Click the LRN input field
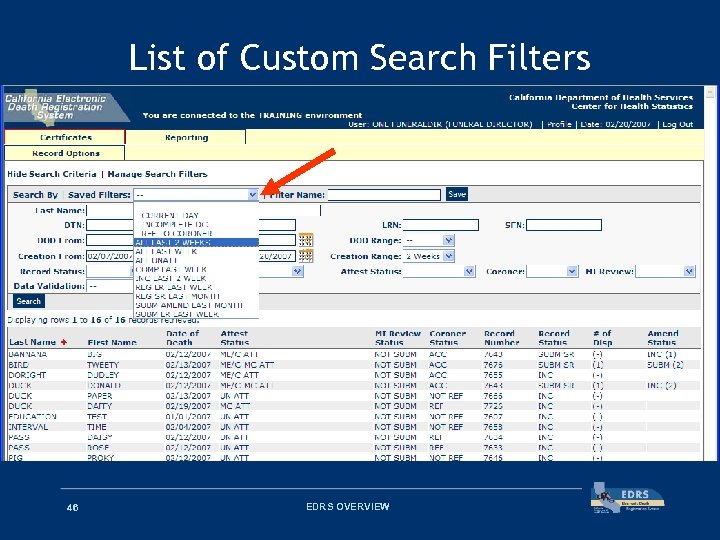720x540 pixels. 441,225
